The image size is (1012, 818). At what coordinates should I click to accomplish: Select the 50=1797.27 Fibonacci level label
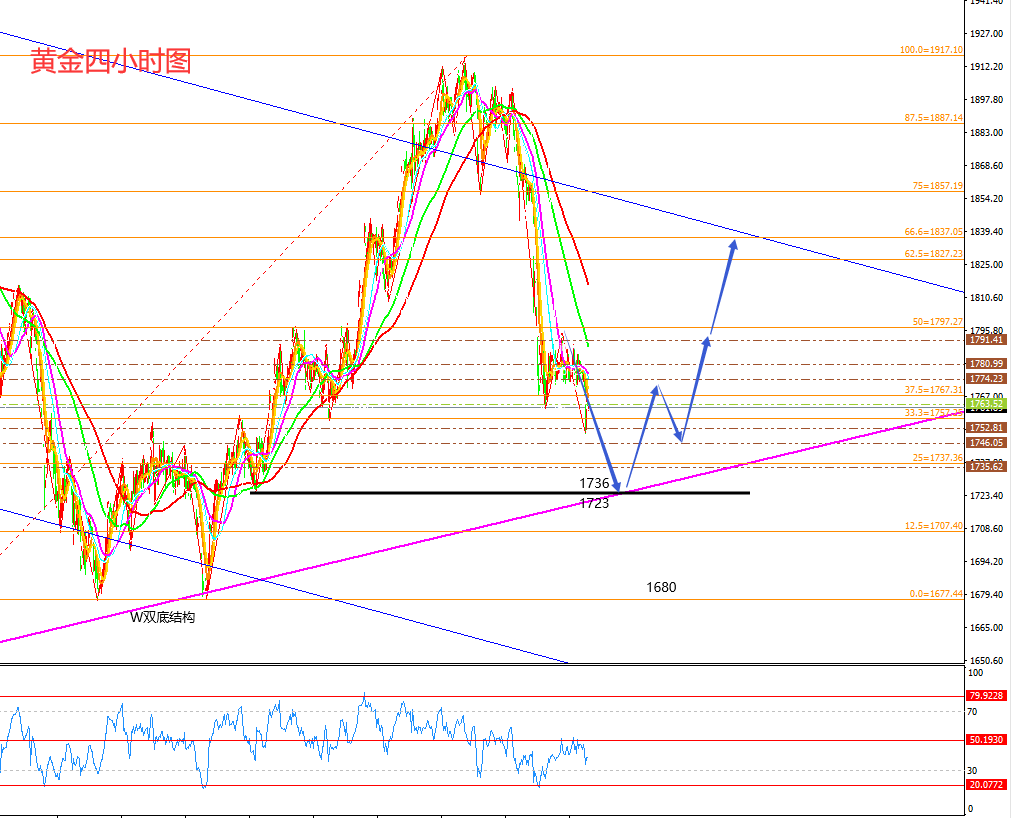click(x=937, y=322)
